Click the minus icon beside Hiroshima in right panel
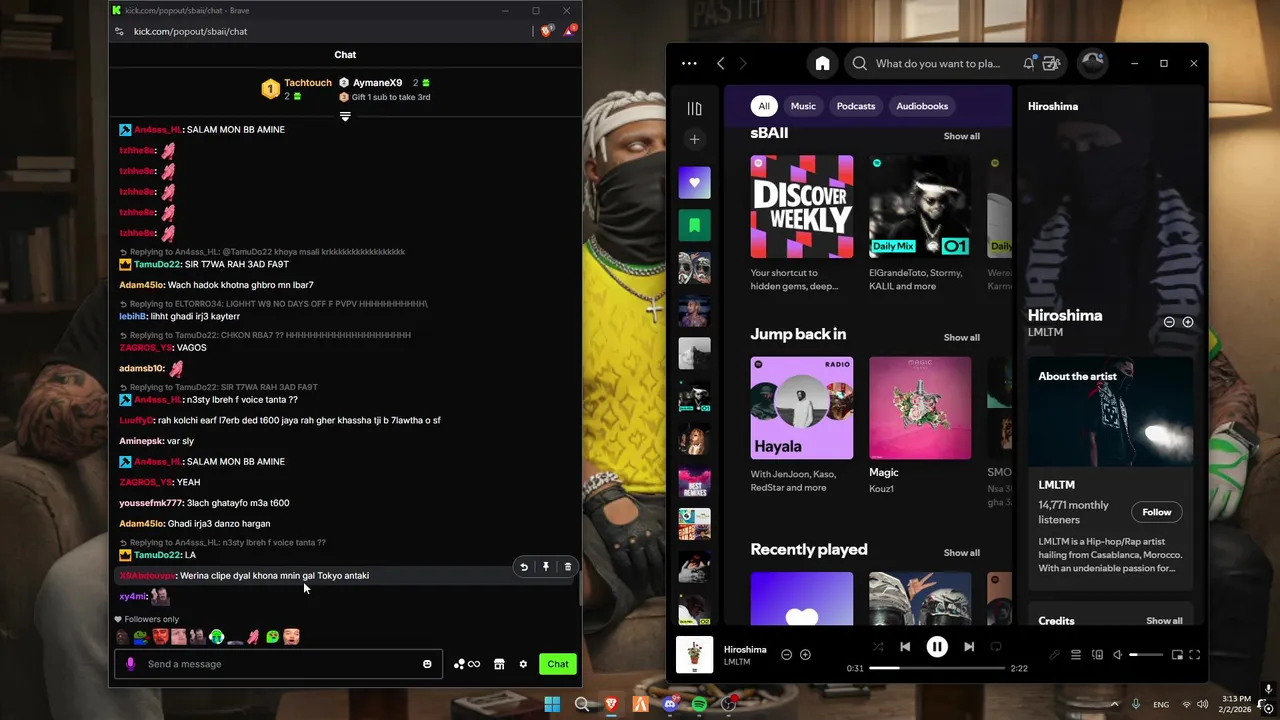 click(x=1169, y=322)
